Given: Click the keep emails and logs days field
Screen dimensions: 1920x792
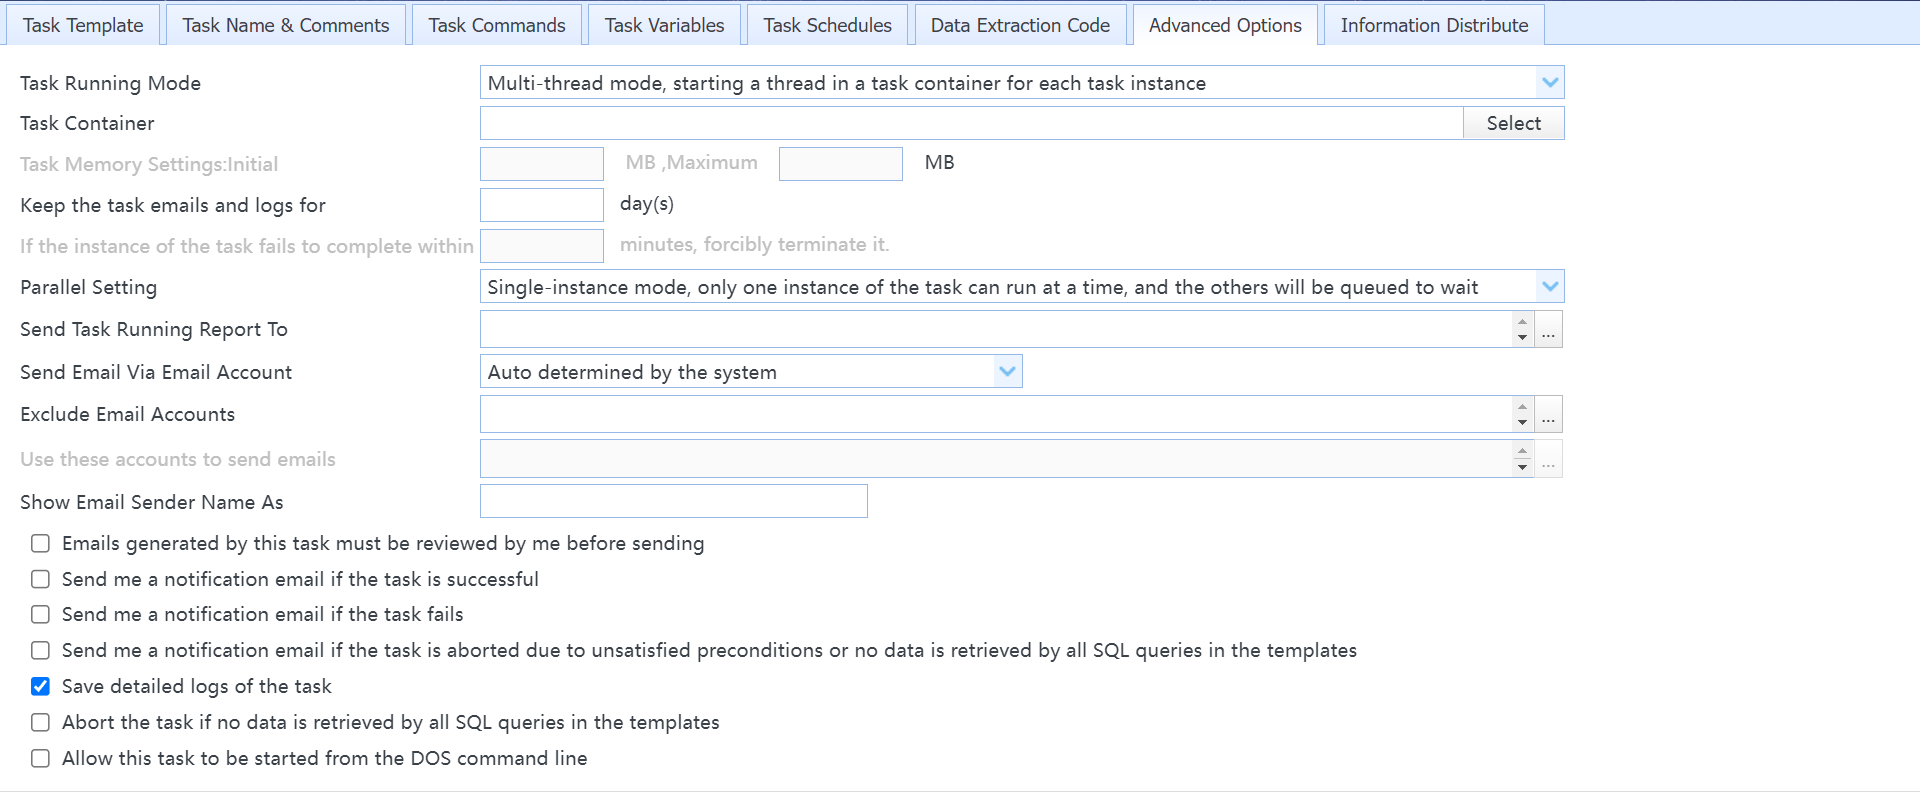Looking at the screenshot, I should 542,205.
